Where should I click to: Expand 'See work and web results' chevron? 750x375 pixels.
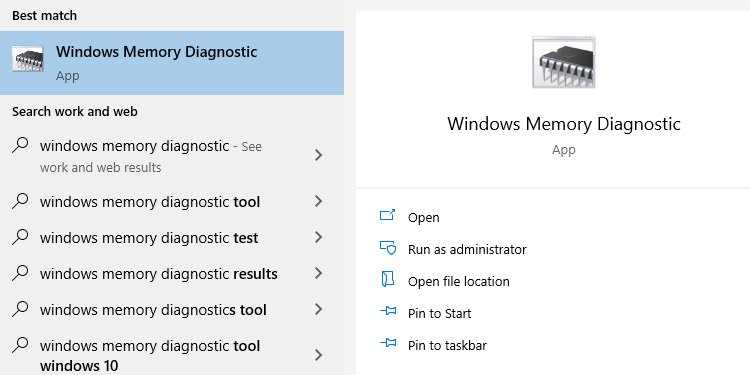click(319, 155)
